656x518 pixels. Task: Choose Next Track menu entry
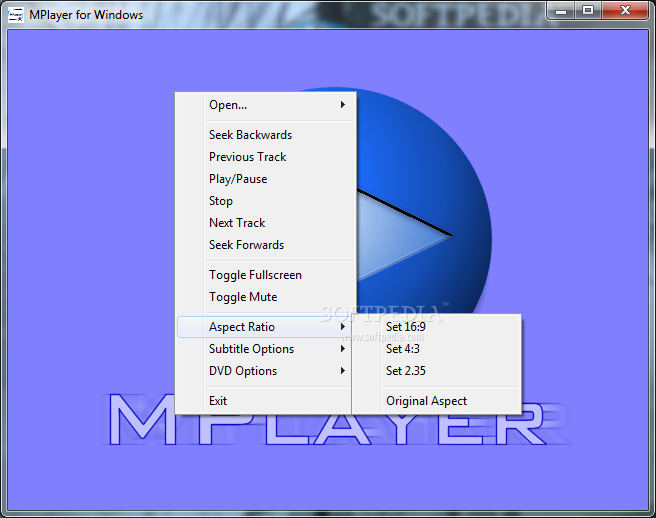click(266, 223)
